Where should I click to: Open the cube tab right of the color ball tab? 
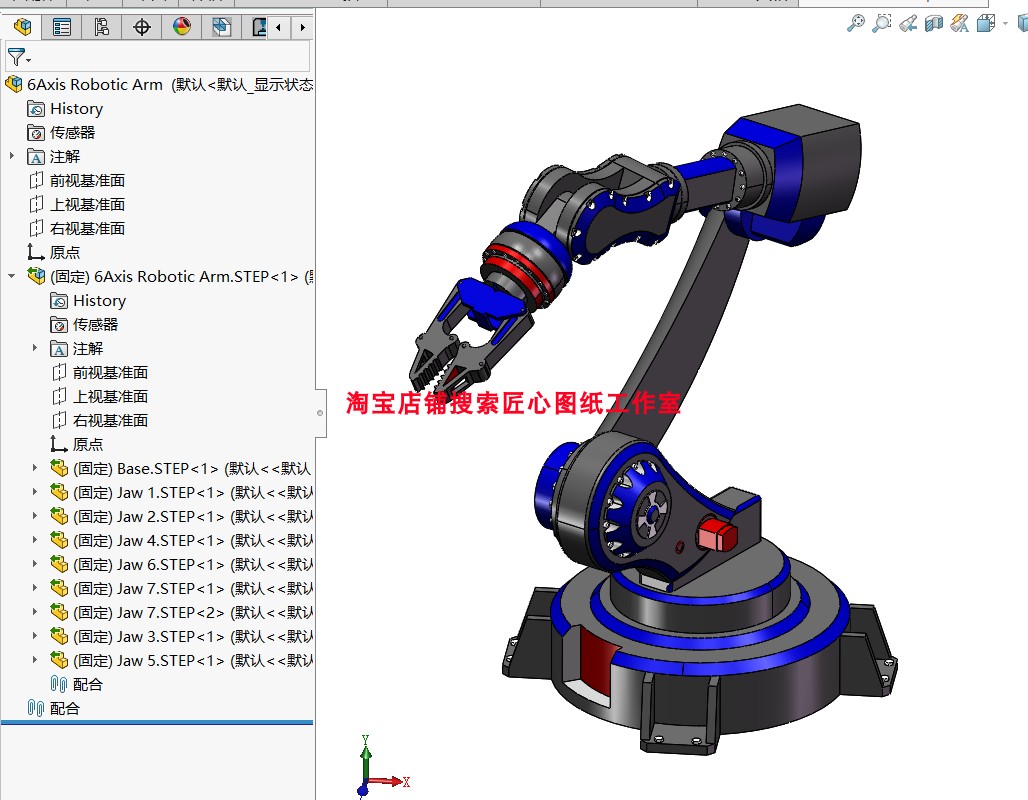point(222,28)
